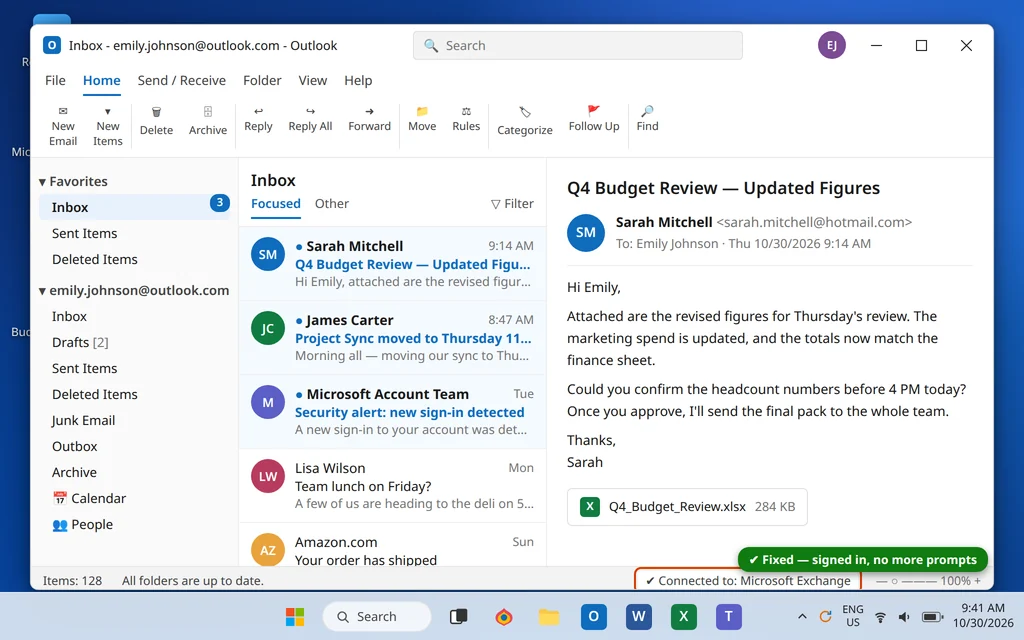Open the Wi-Fi network icon
Screen dimensions: 1024x640
880,616
